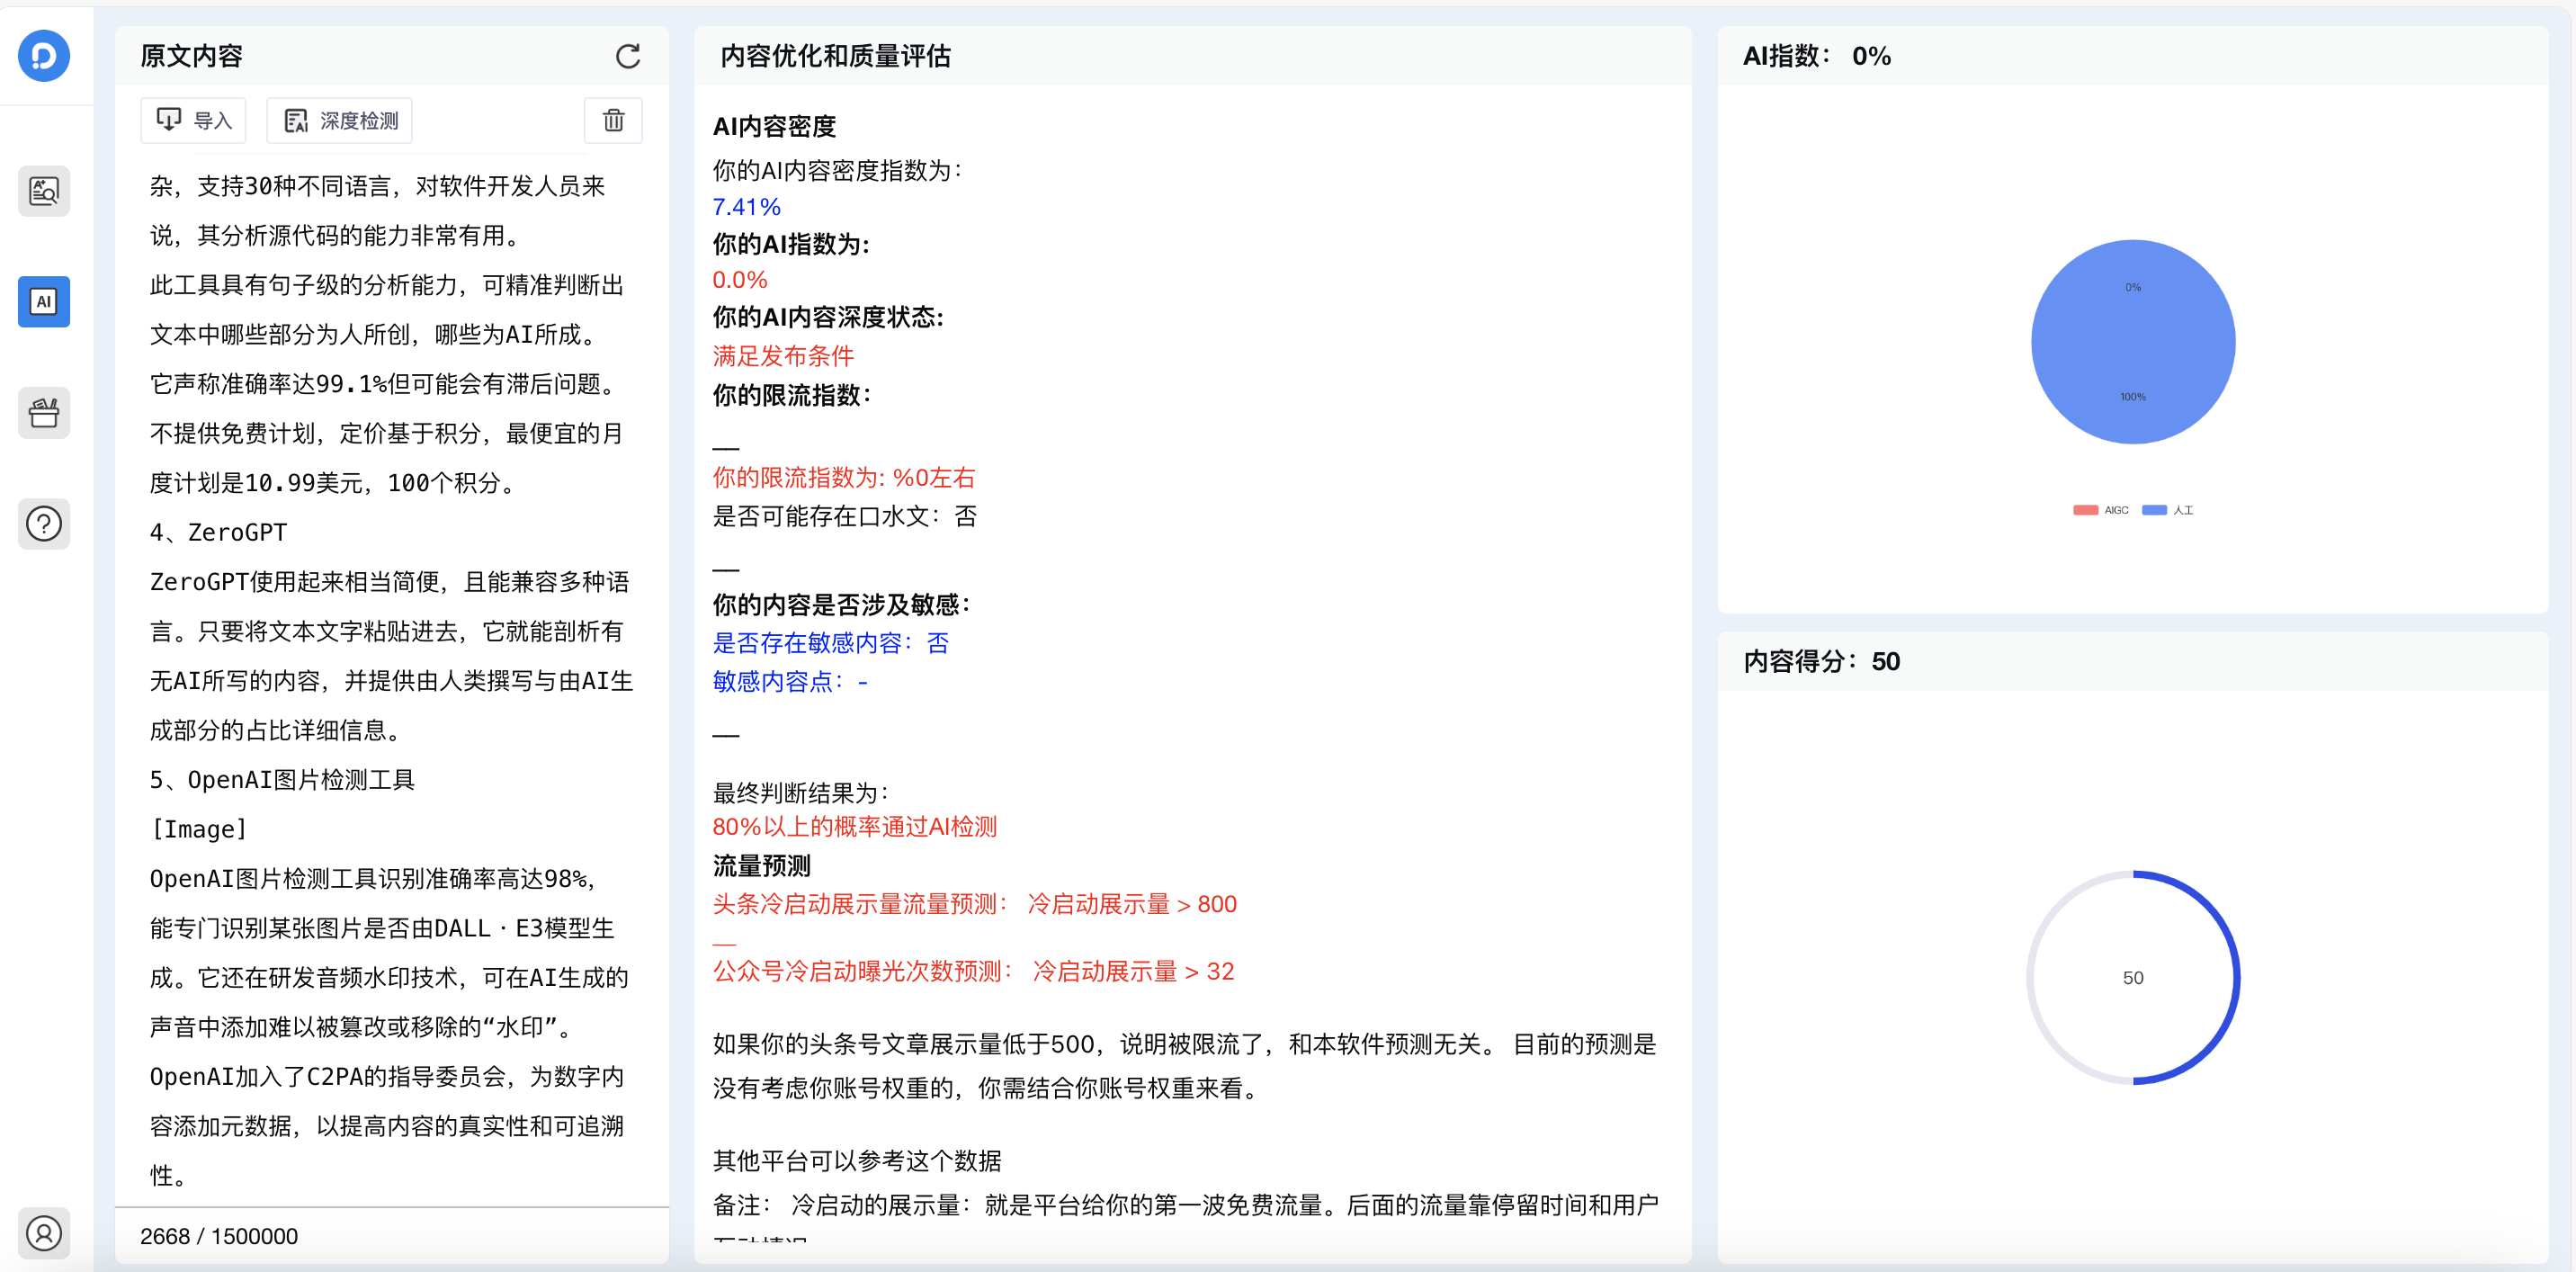This screenshot has width=2576, height=1272.
Task: Open the image search sidebar icon
Action: pos(44,190)
